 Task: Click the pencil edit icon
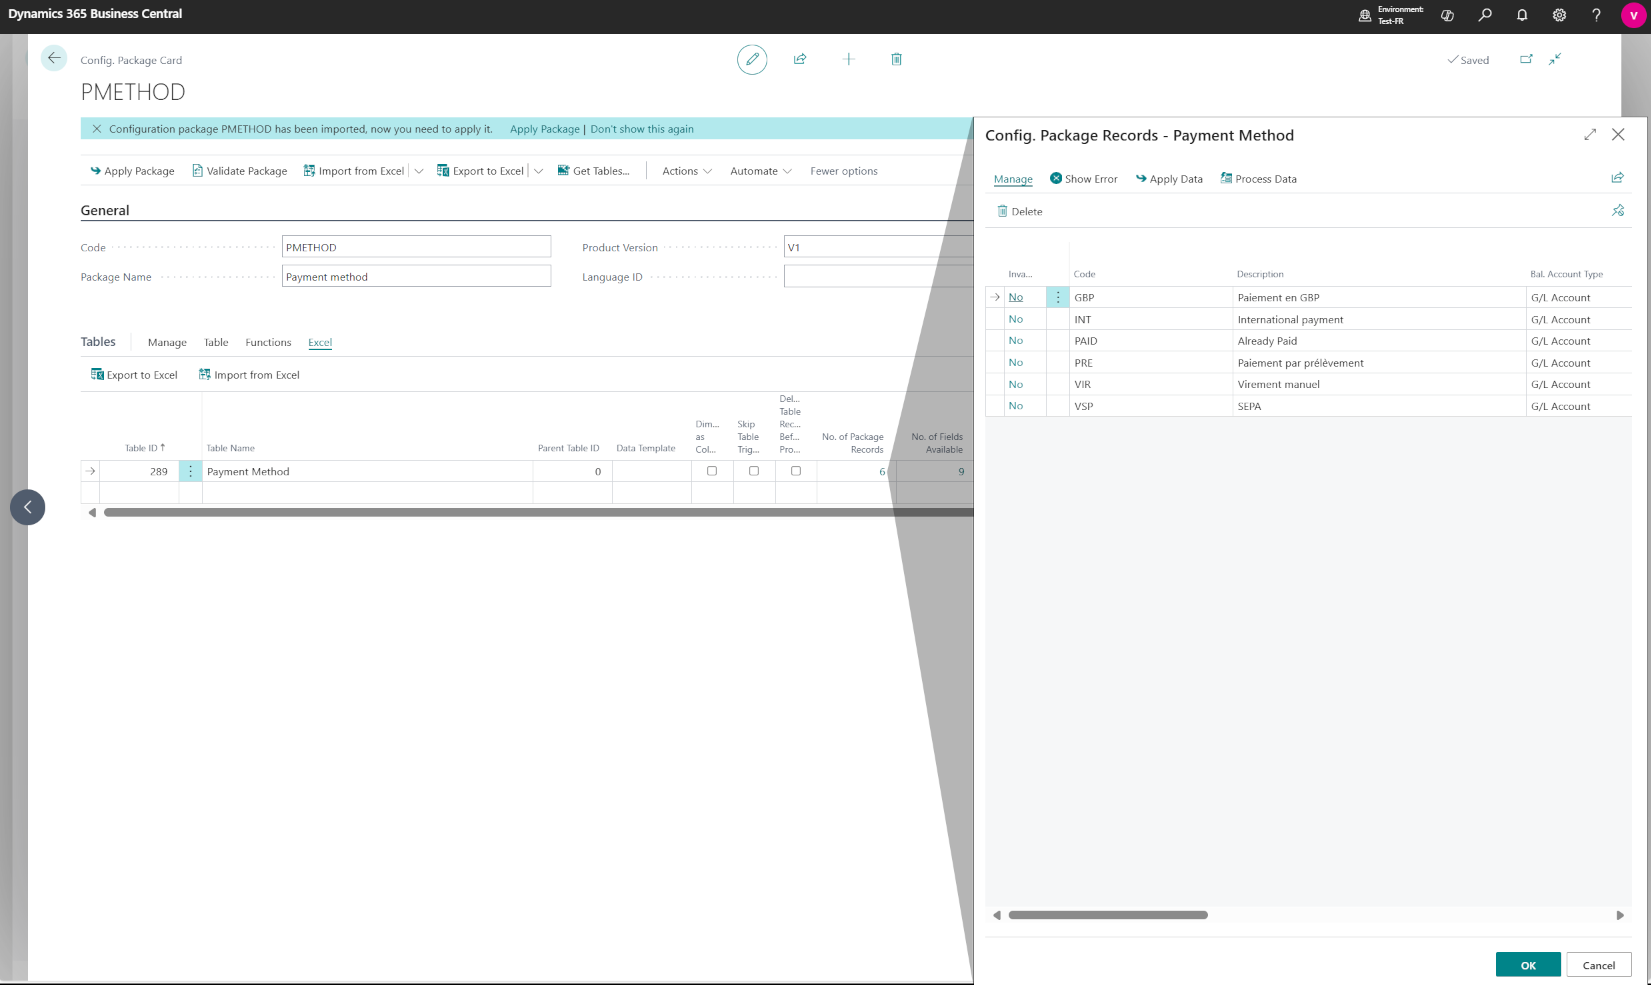click(752, 60)
